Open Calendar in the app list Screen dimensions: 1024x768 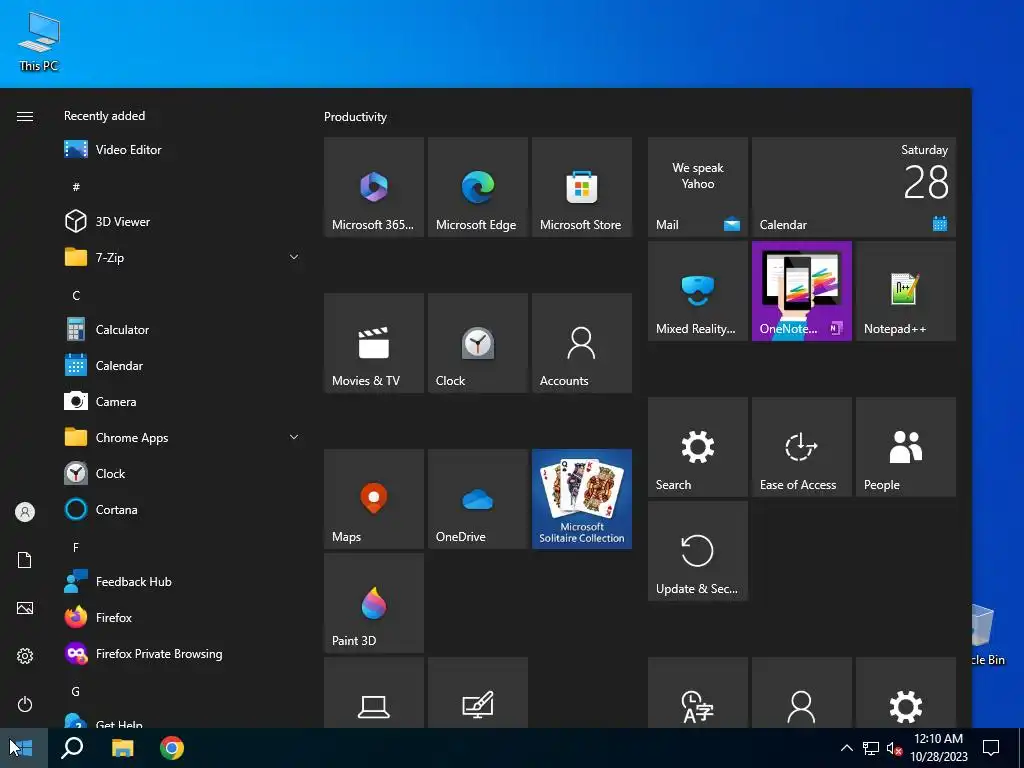pyautogui.click(x=182, y=366)
